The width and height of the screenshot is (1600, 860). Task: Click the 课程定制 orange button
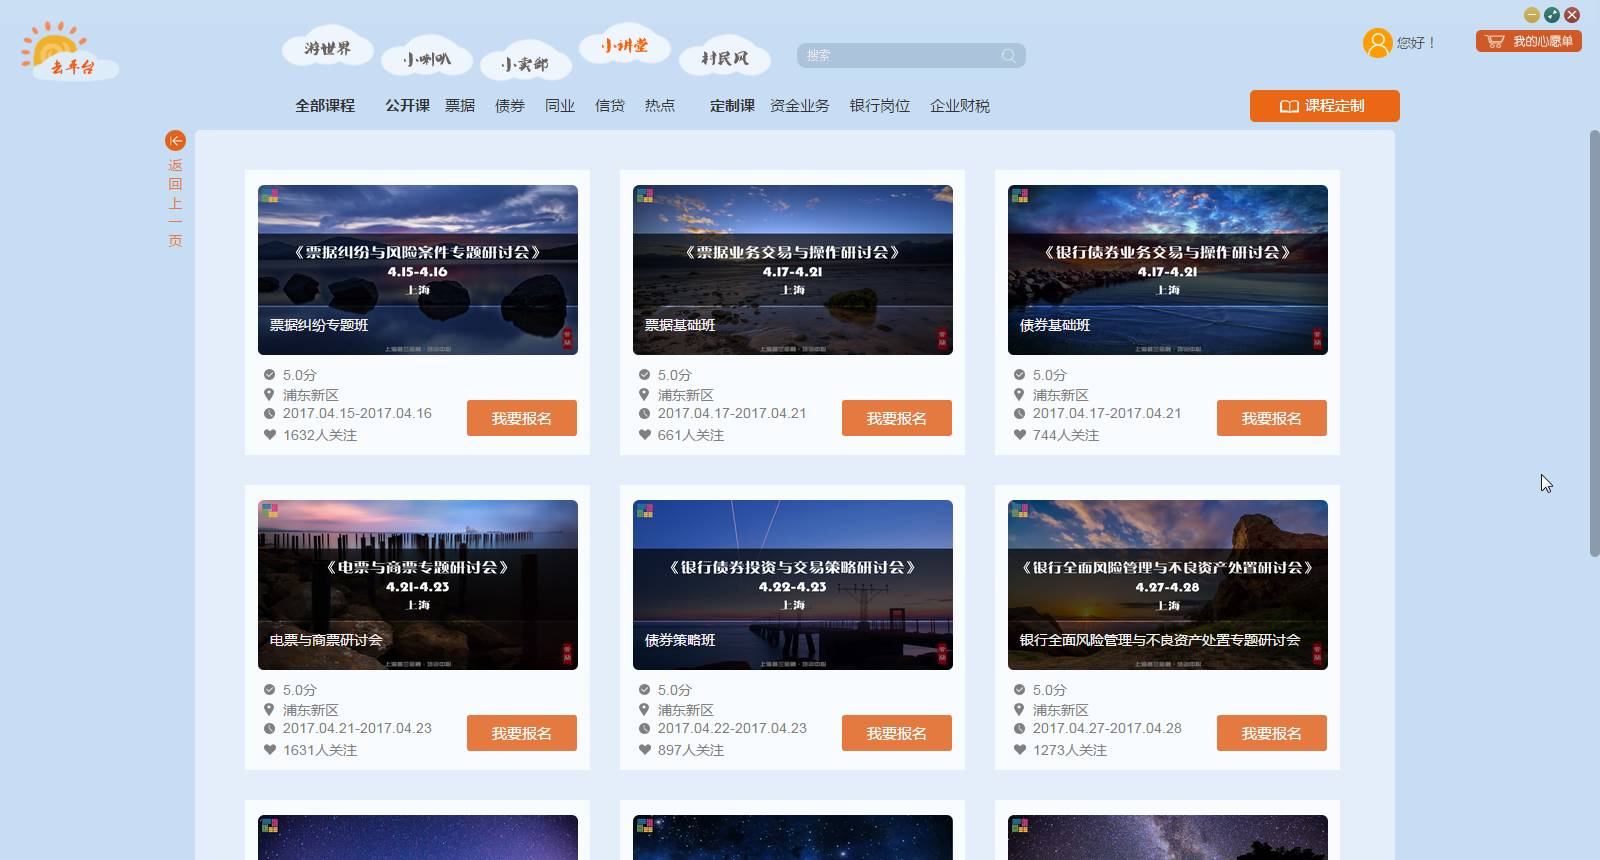pos(1324,106)
